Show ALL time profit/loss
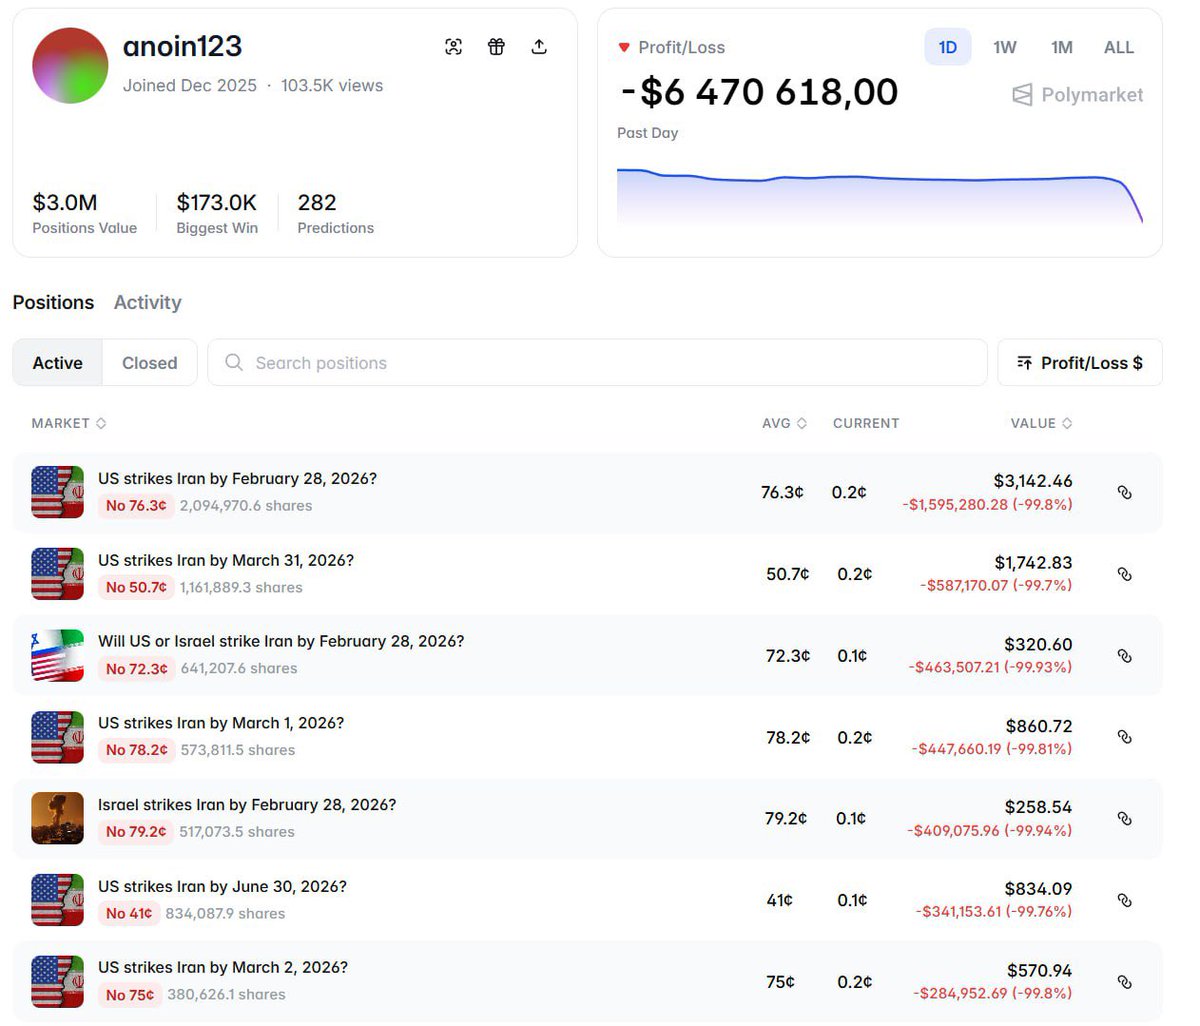Viewport: 1200px width, 1026px height. point(1118,47)
